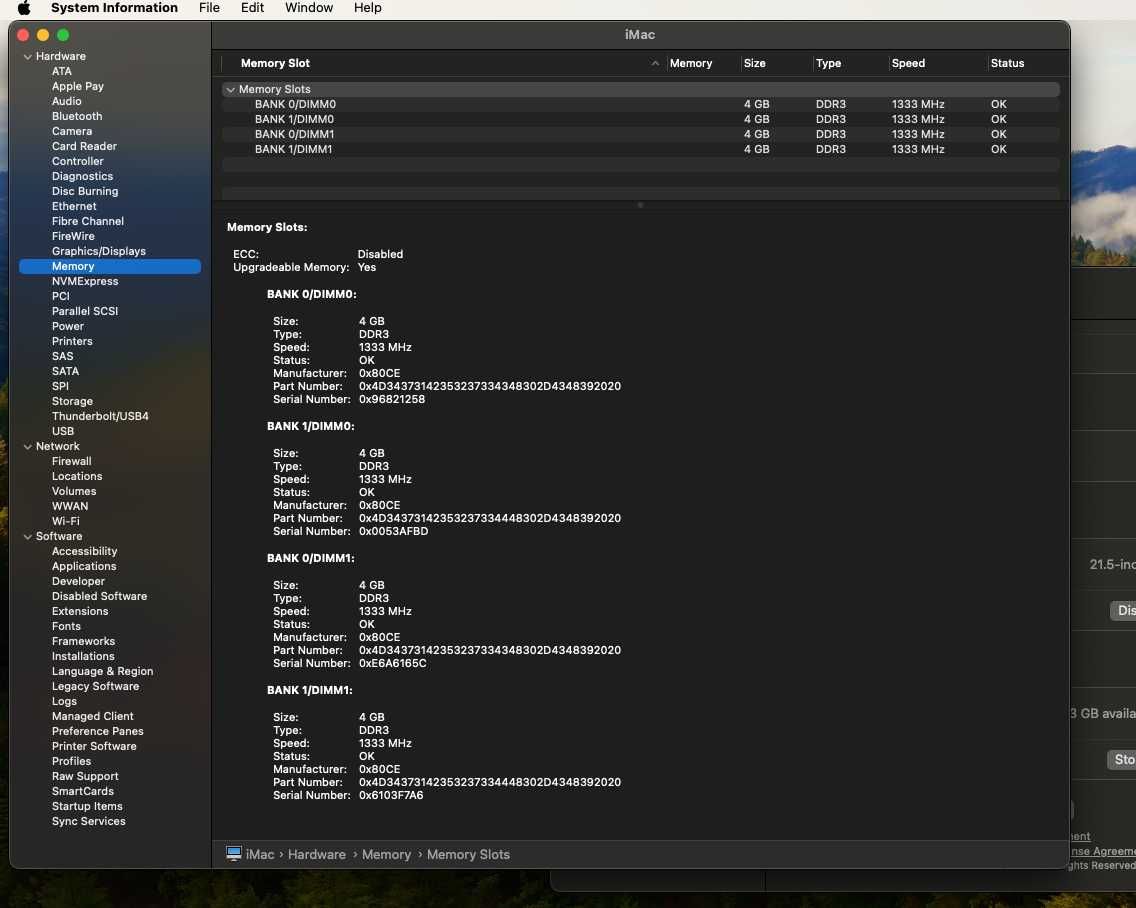The width and height of the screenshot is (1136, 908).
Task: Select Wi-Fi under Network
Action: click(x=66, y=521)
